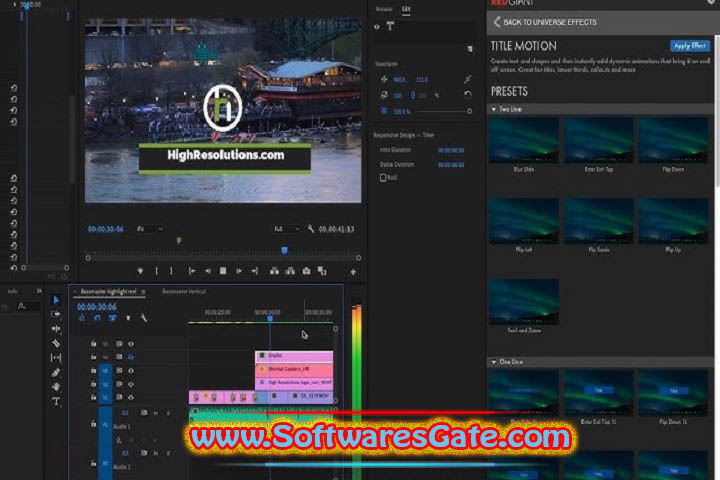Open the Fit zoom level dropdown

tap(151, 229)
